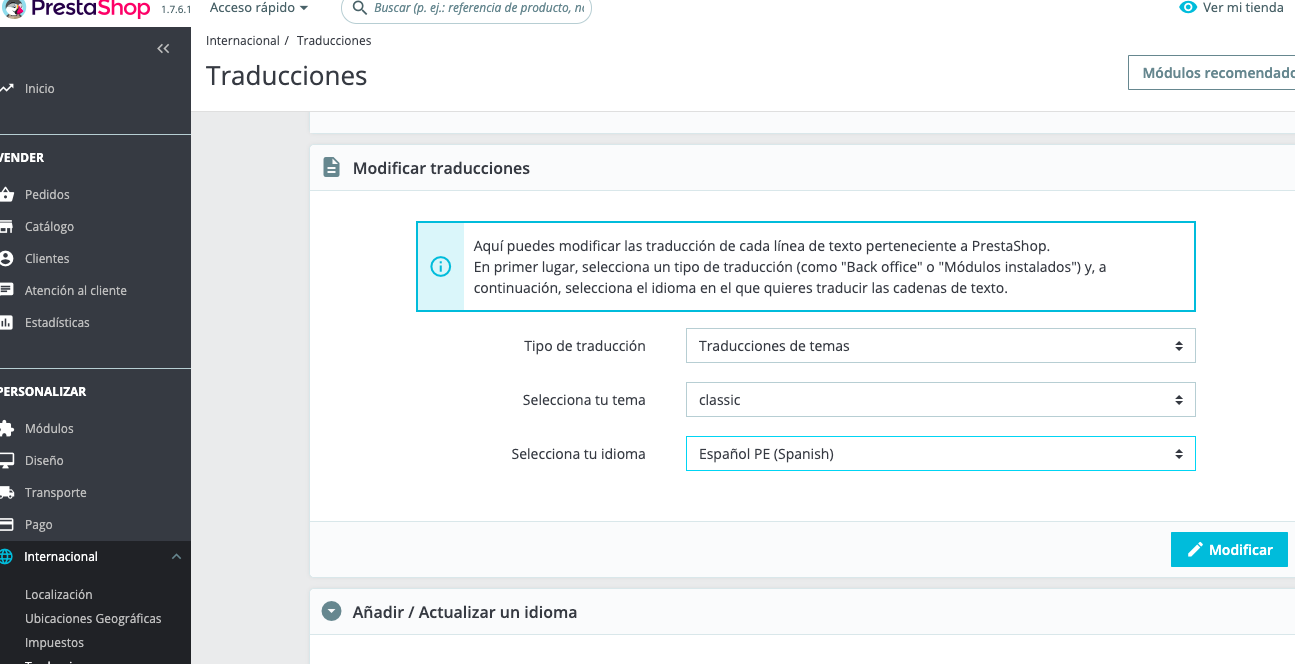Click the Pedidos basket icon
Image resolution: width=1295 pixels, height=664 pixels.
6,195
